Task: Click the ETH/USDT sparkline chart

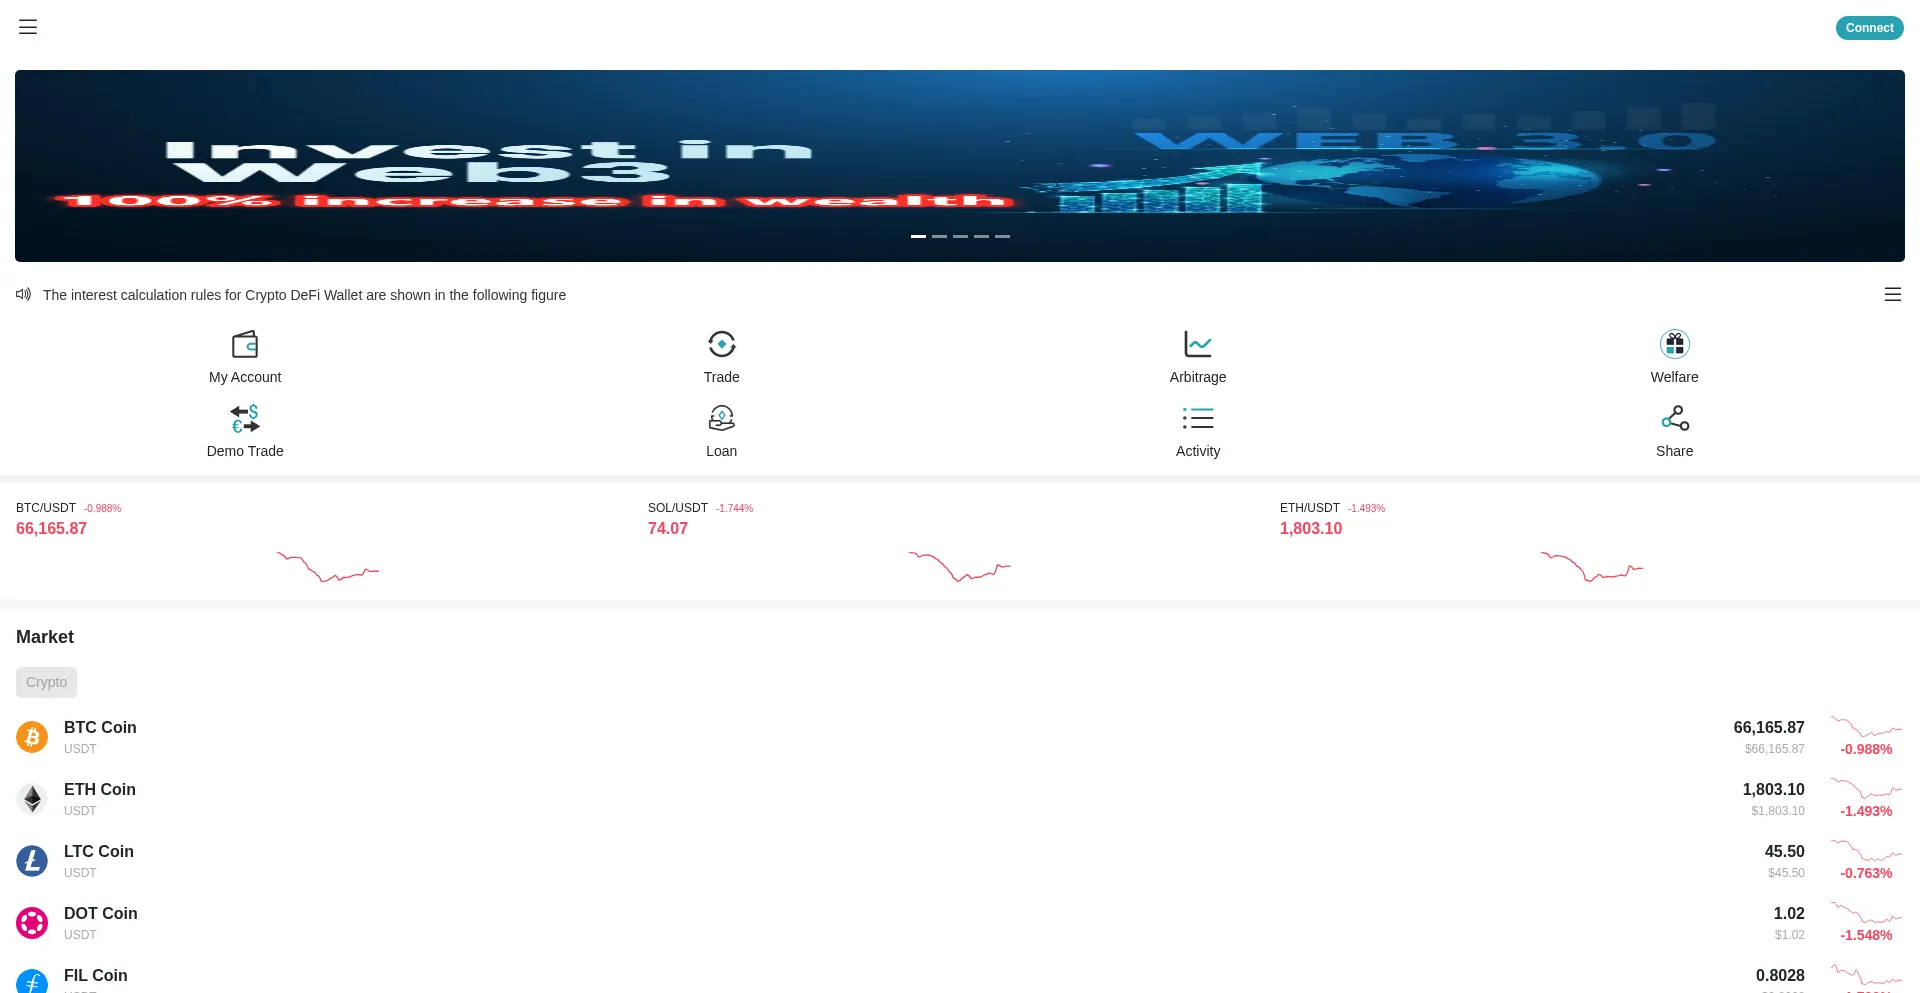Action: [1592, 567]
